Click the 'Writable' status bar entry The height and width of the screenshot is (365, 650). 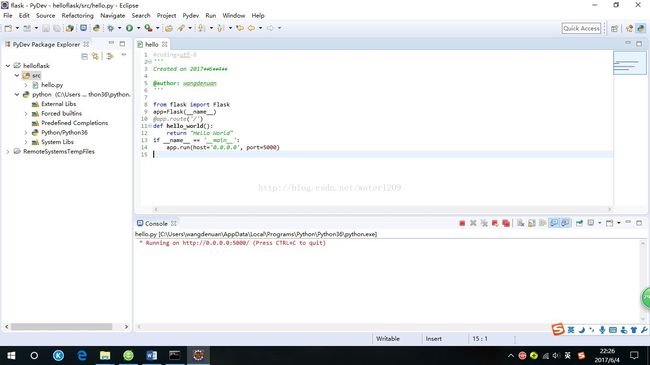point(388,339)
